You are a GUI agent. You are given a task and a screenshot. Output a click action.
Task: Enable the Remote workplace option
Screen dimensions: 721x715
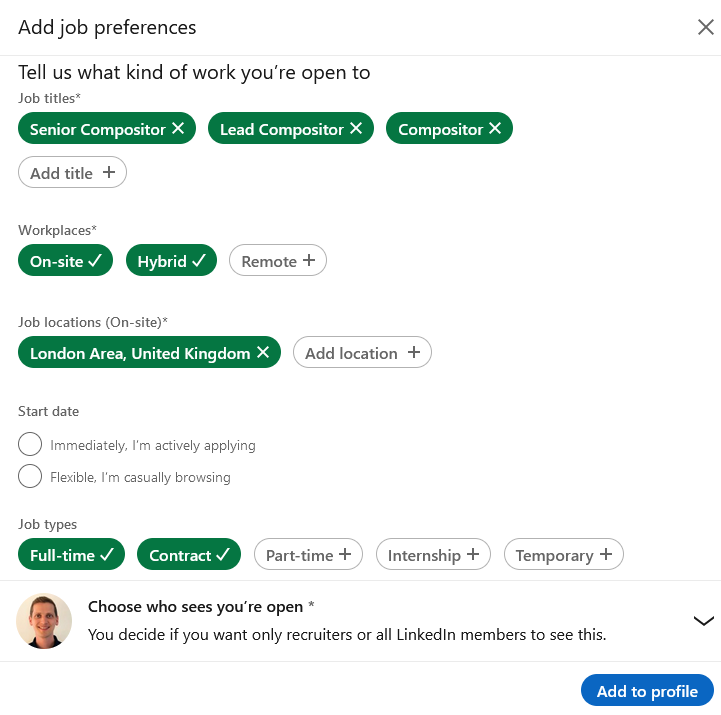(278, 261)
